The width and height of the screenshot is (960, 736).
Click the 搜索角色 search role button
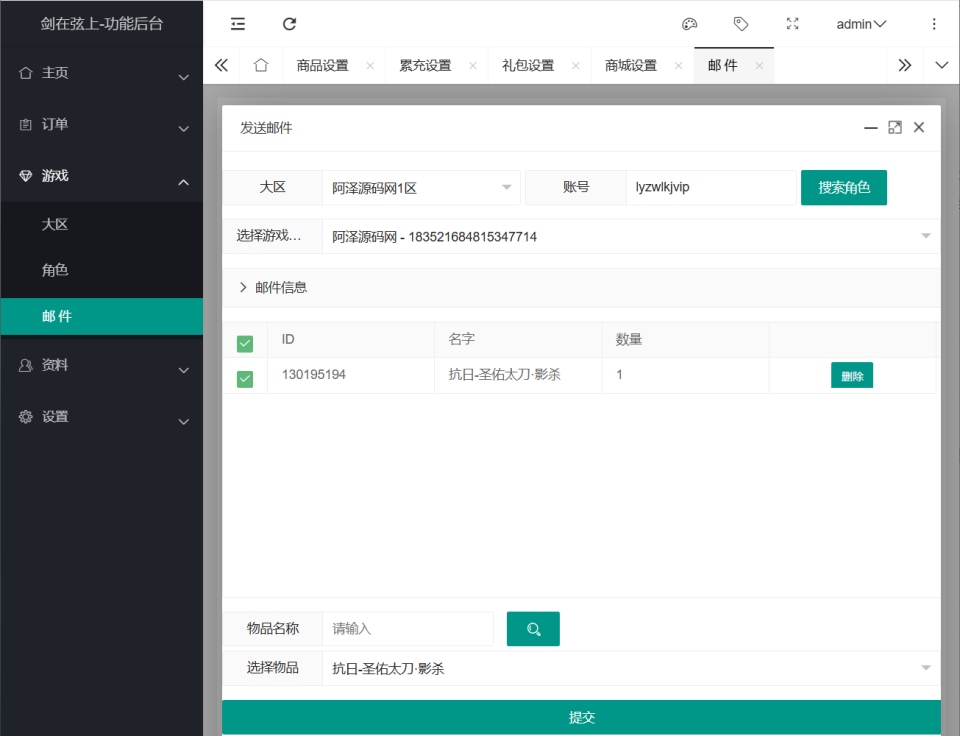[843, 187]
